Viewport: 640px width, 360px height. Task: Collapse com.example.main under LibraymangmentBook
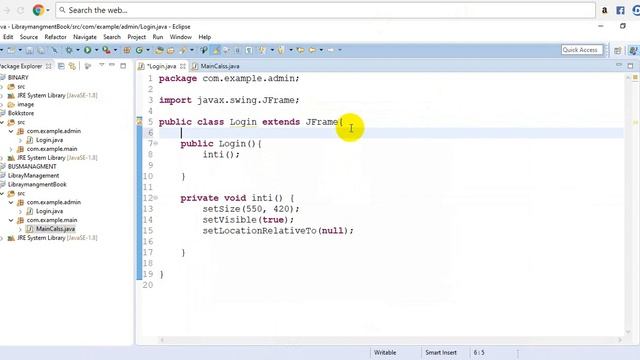click(x=11, y=220)
